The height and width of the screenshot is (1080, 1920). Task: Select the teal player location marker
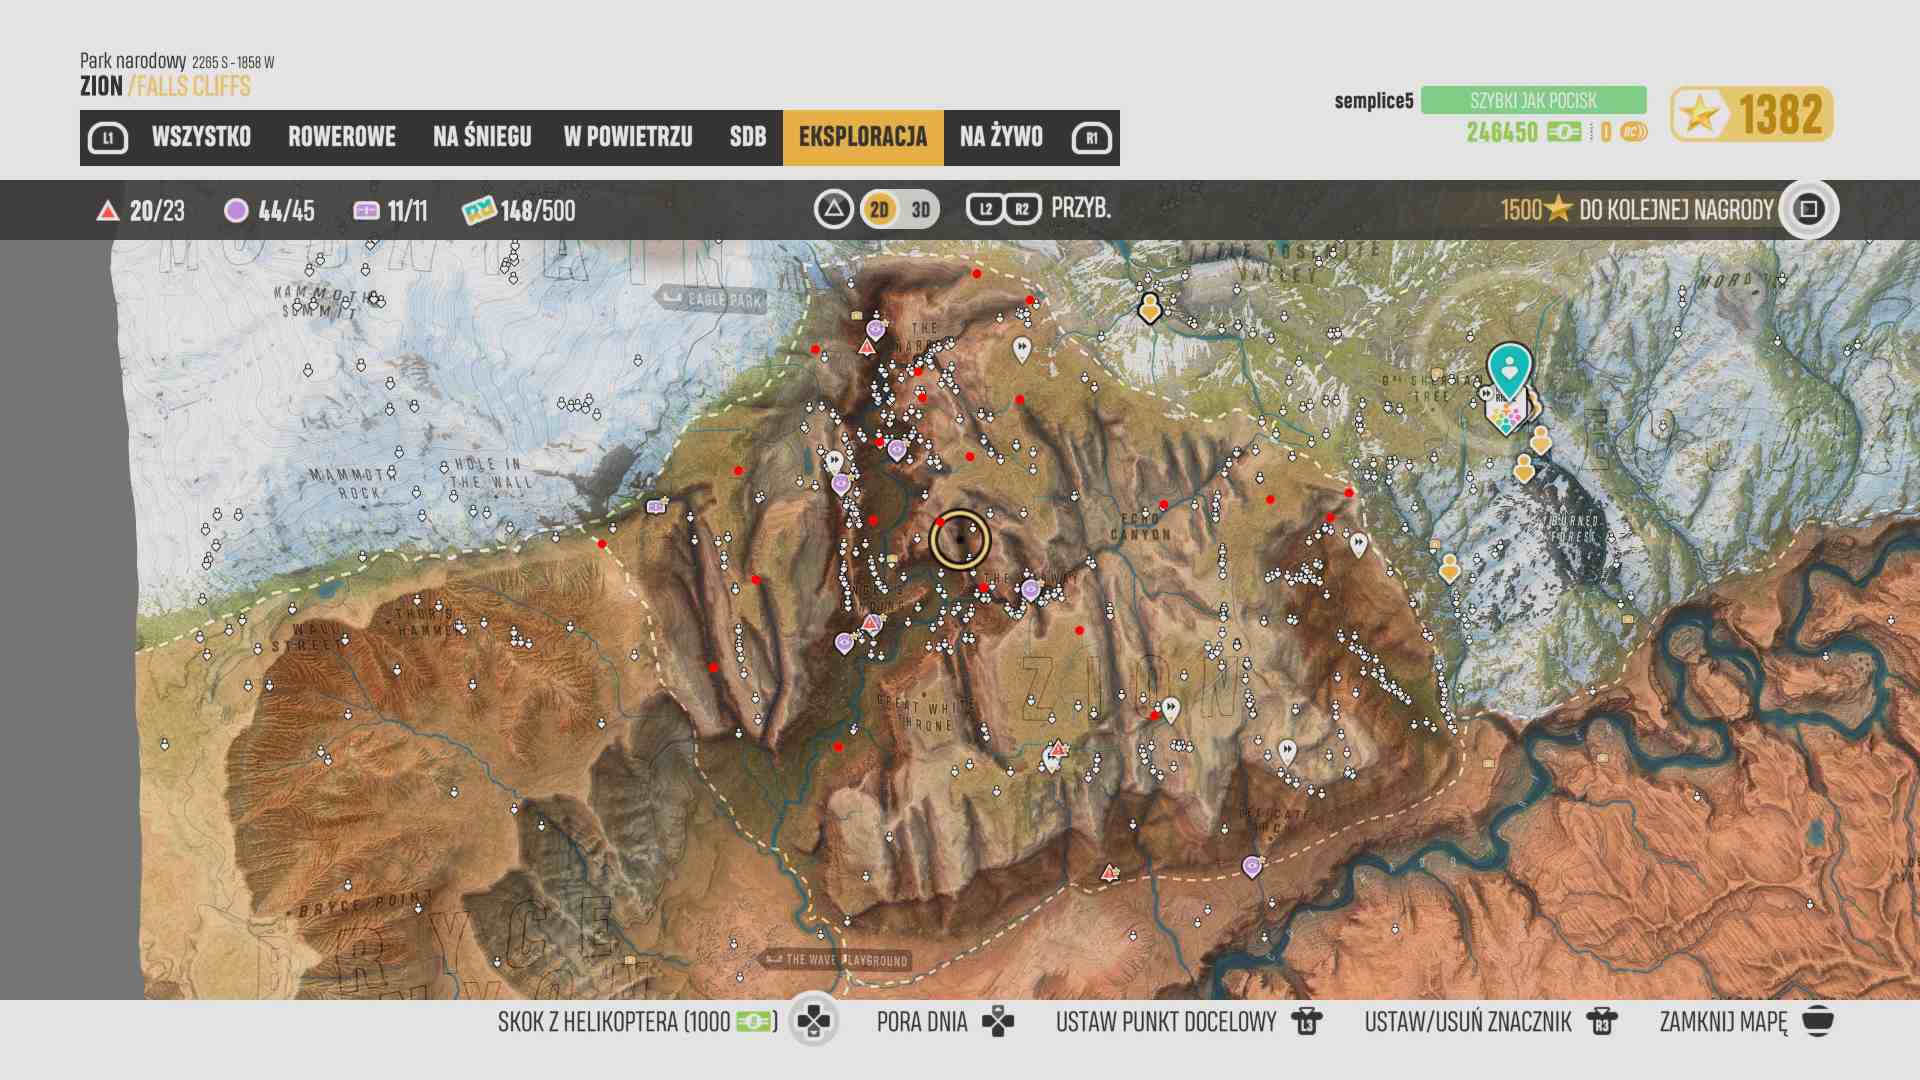tap(1508, 367)
